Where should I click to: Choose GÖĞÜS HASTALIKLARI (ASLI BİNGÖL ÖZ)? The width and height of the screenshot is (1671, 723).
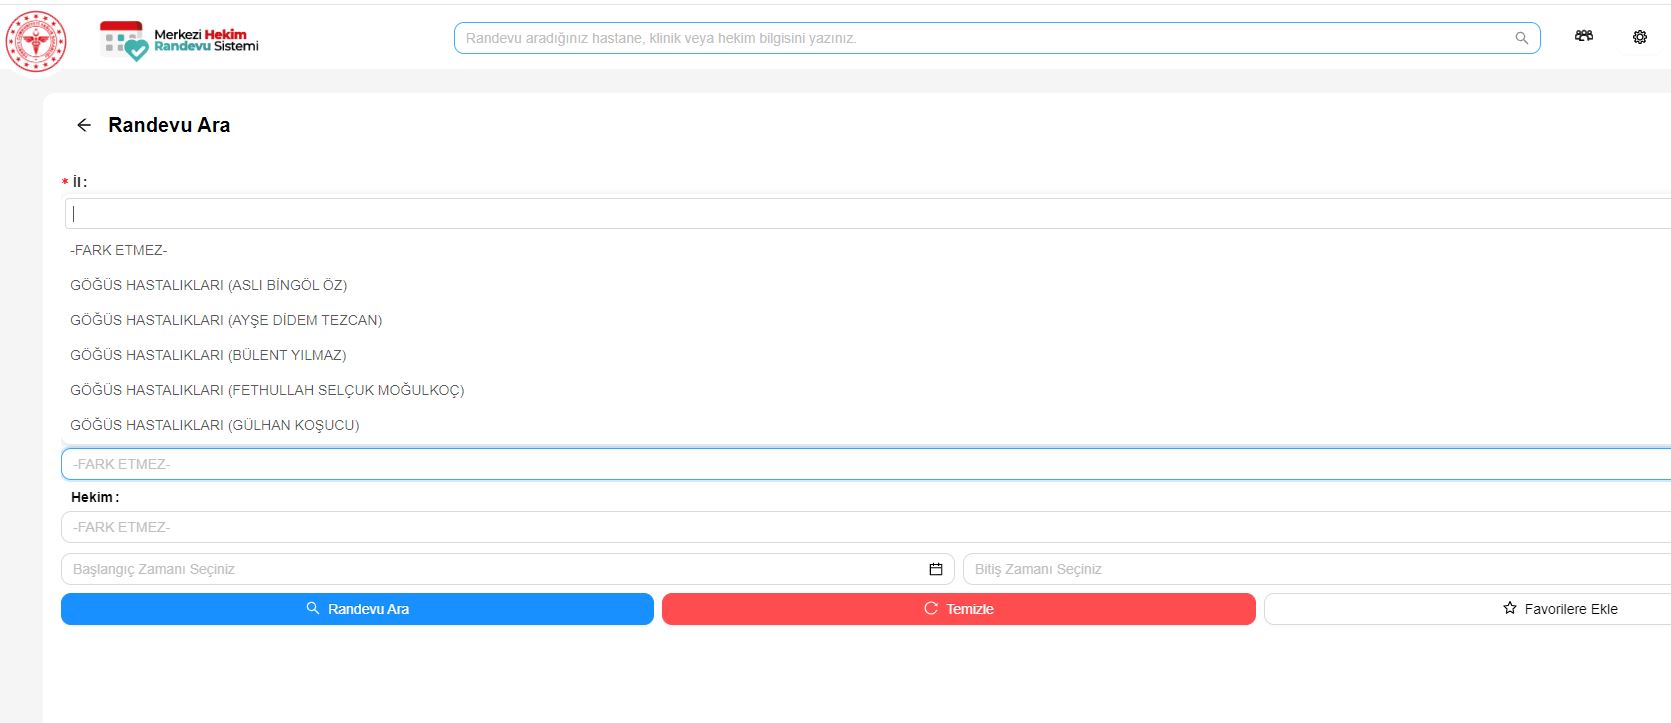[209, 285]
